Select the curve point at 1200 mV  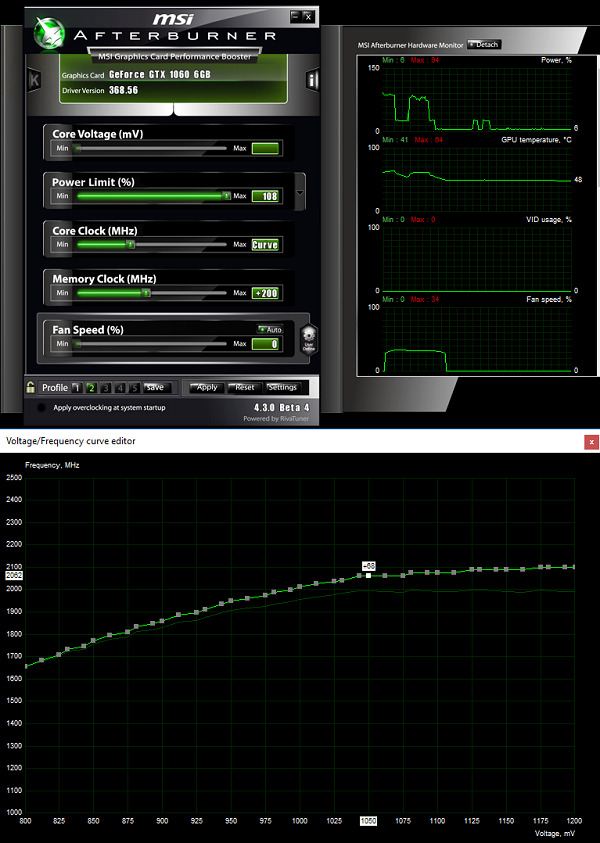click(x=574, y=567)
